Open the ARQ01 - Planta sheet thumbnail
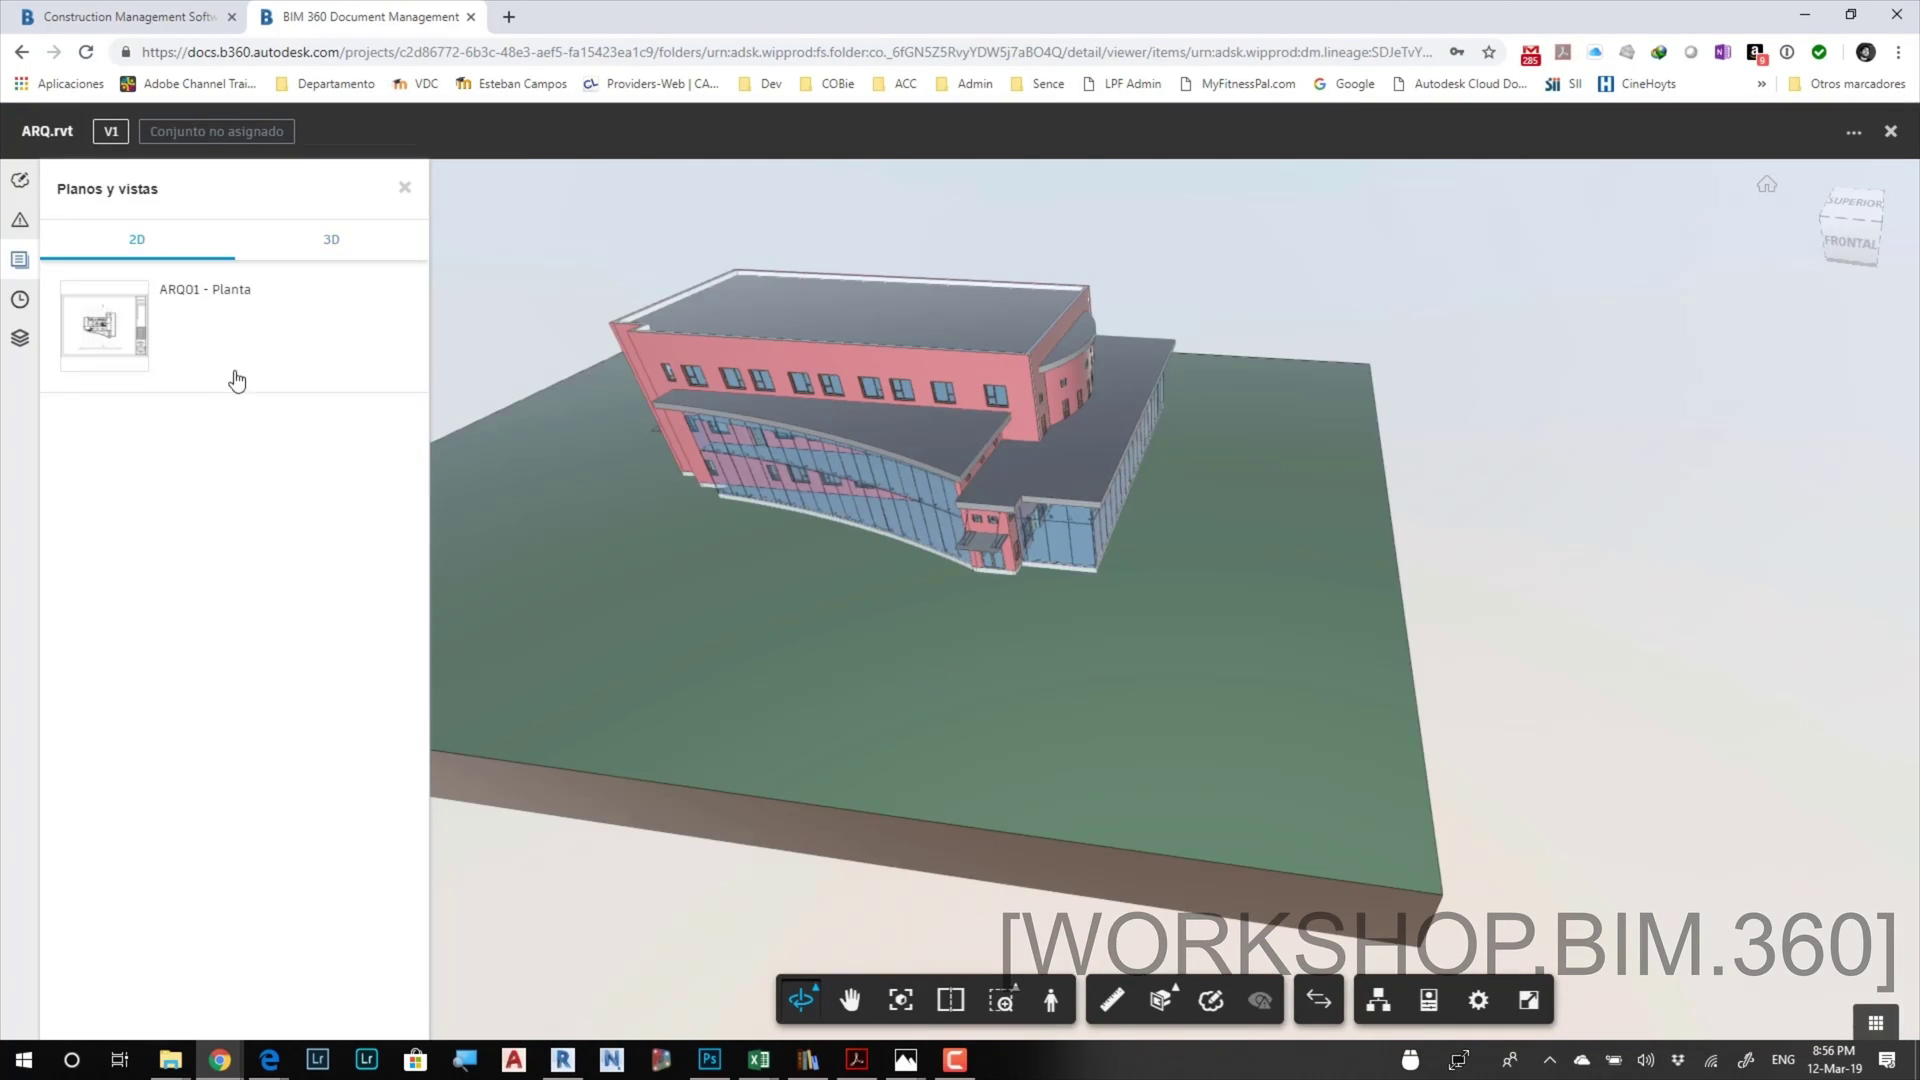Screen dimensions: 1920x1080 [104, 325]
